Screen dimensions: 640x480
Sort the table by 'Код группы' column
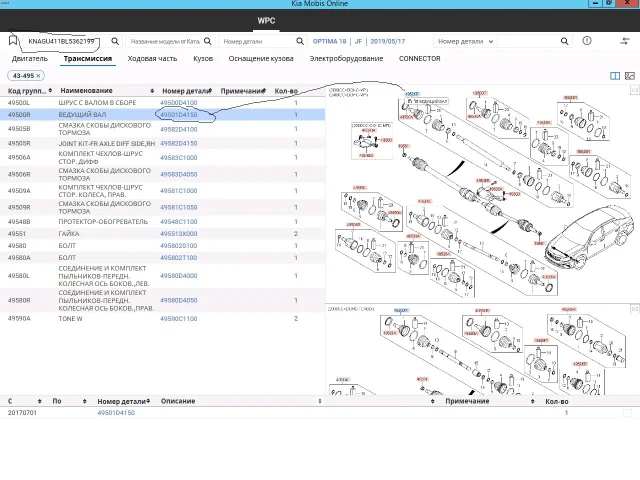[27, 91]
